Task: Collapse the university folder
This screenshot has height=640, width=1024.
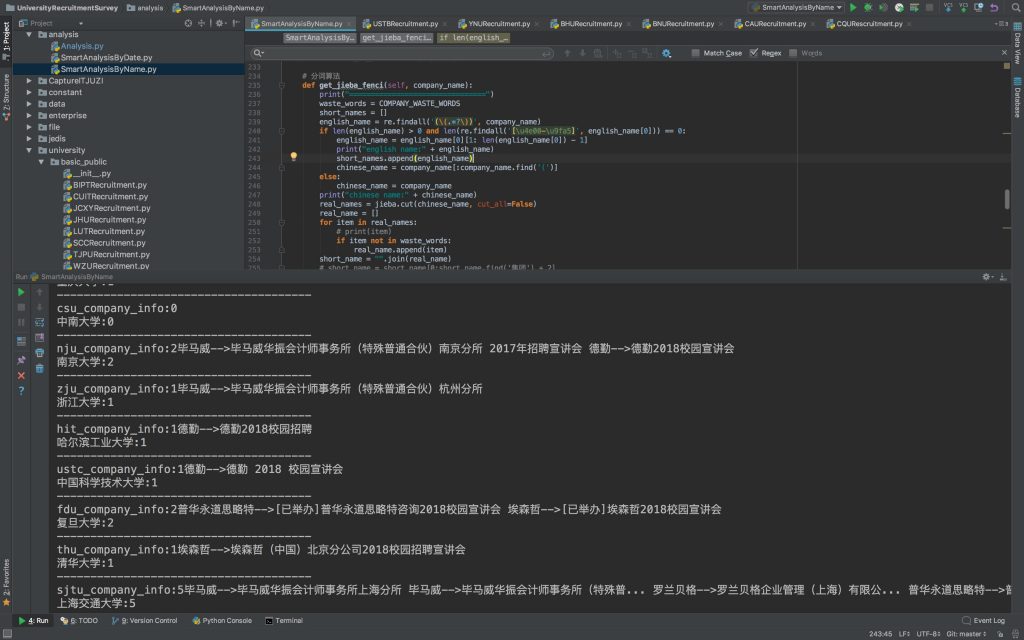Action: tap(30, 150)
